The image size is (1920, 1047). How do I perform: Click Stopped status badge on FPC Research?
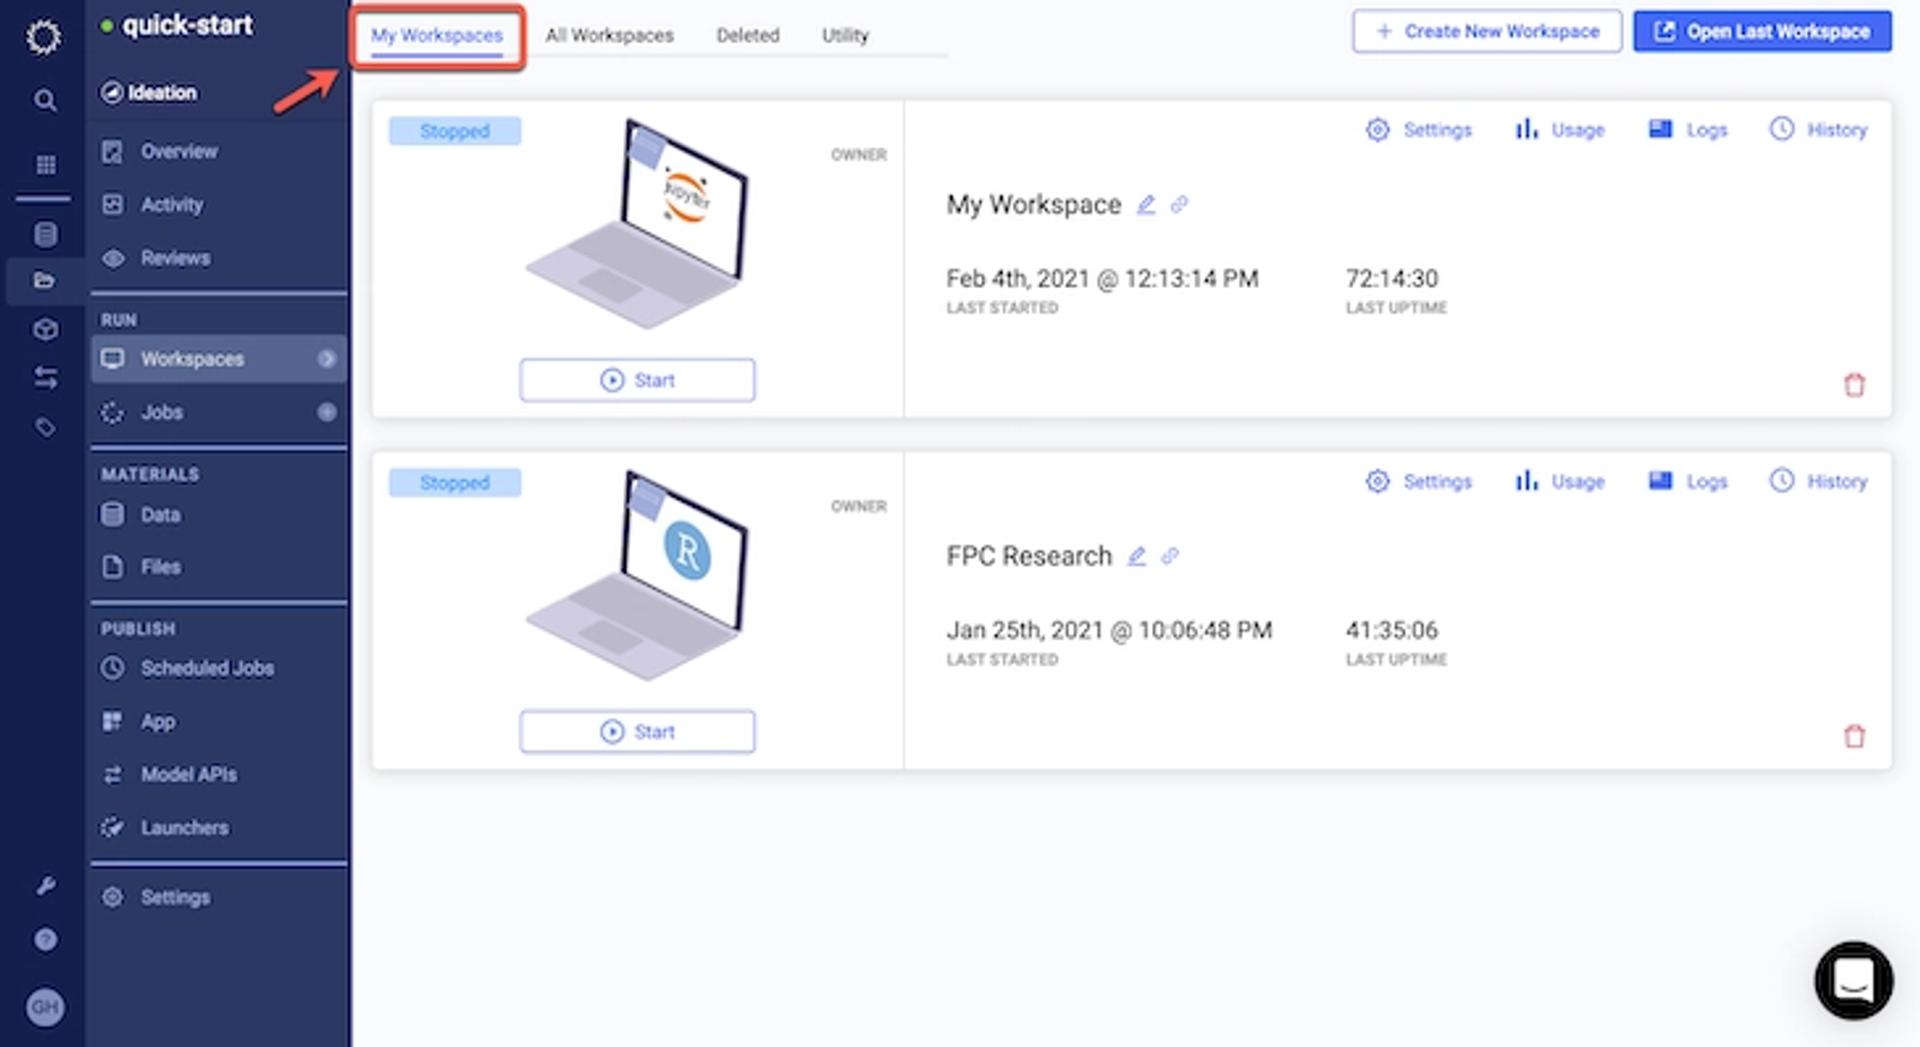[455, 483]
